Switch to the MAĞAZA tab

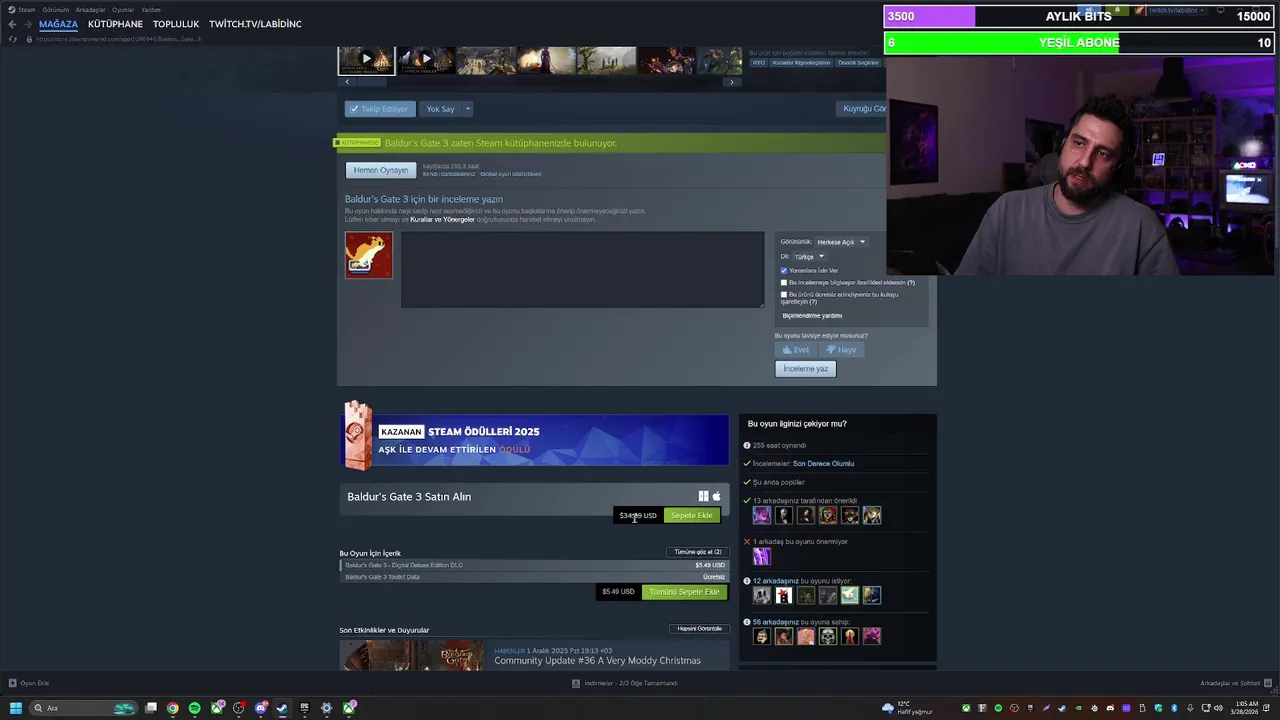point(58,24)
